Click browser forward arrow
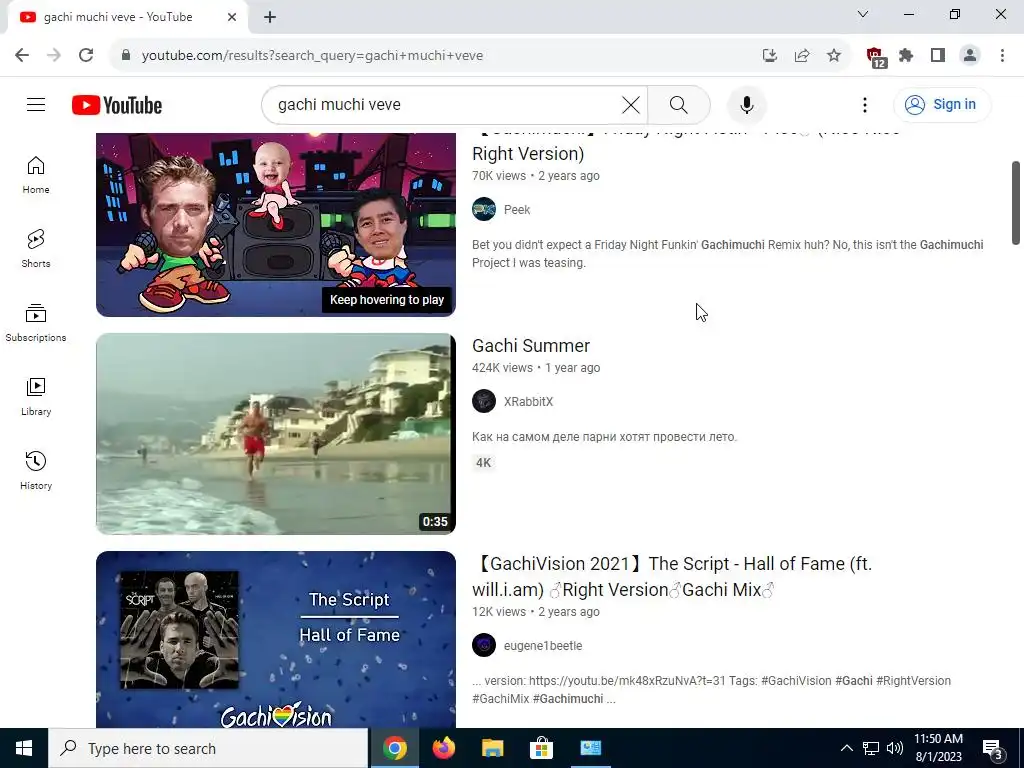Image resolution: width=1024 pixels, height=768 pixels. click(x=54, y=56)
